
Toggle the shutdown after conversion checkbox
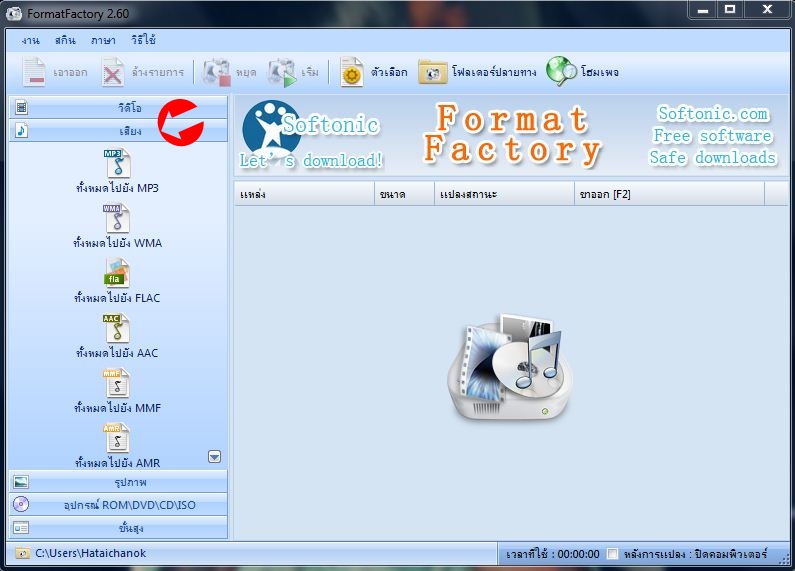(612, 554)
